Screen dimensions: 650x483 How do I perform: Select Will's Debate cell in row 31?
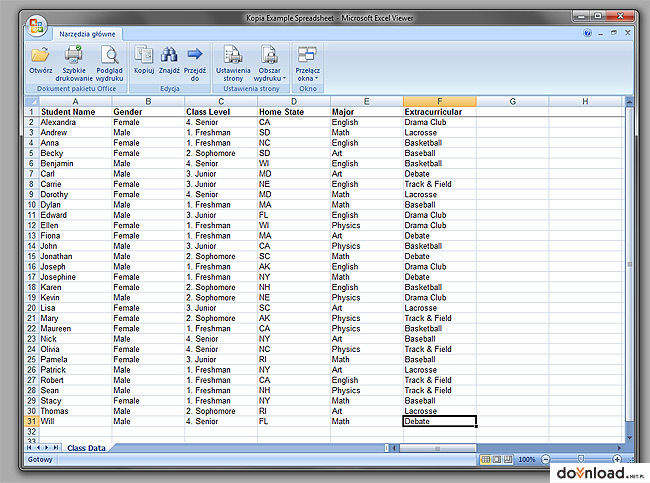[x=439, y=421]
